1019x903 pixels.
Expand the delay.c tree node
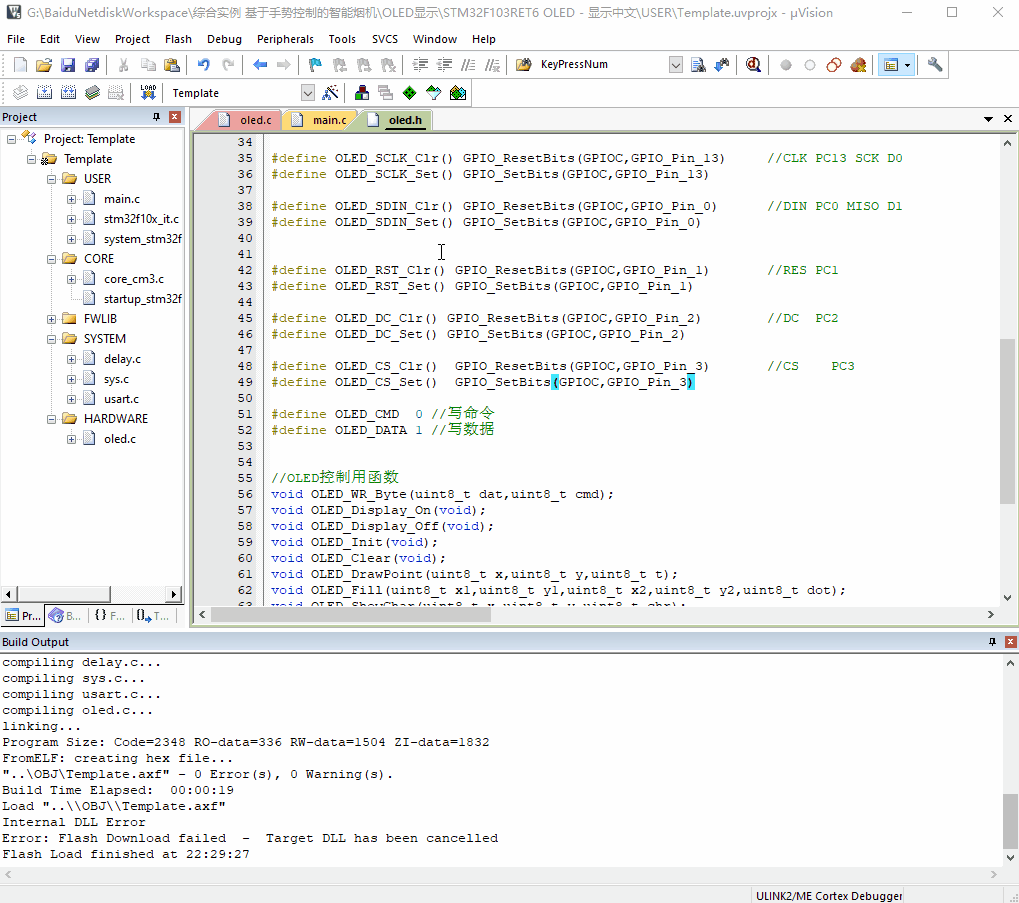coord(71,359)
